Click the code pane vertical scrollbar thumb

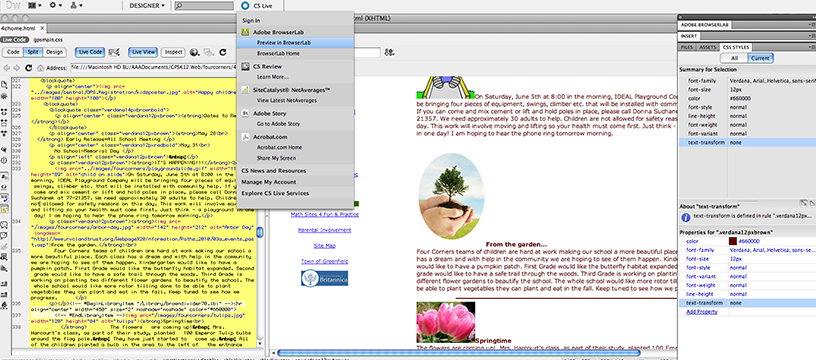tap(261, 232)
